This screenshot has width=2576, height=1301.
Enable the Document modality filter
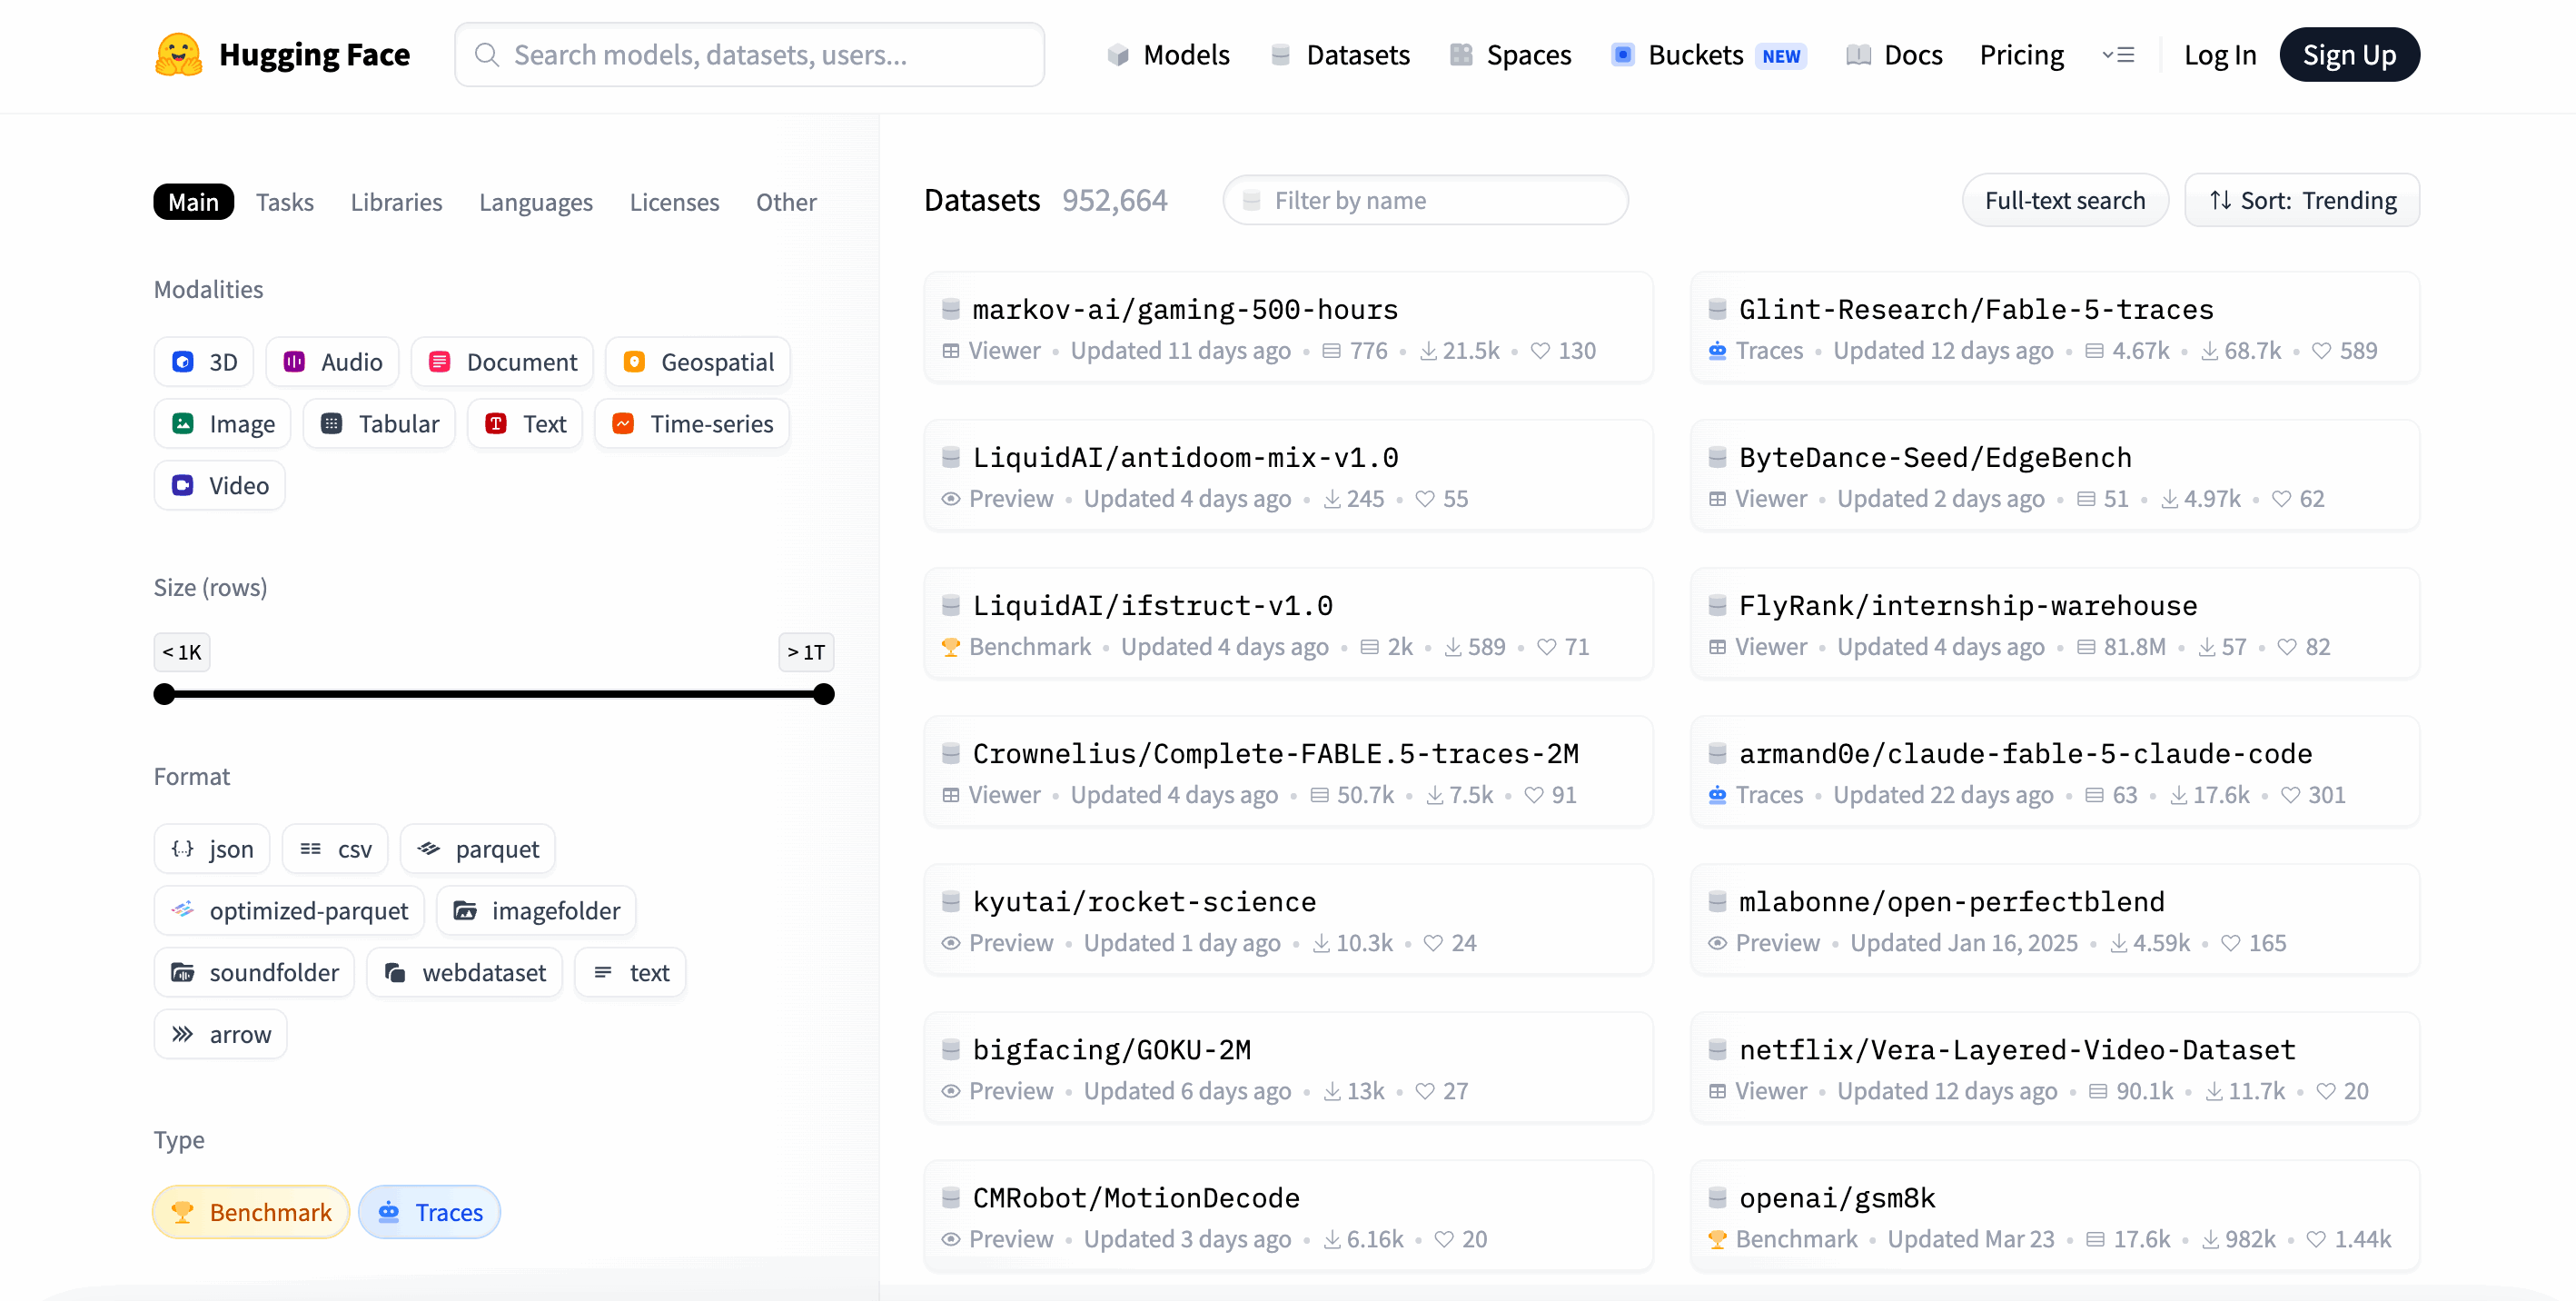click(x=502, y=362)
